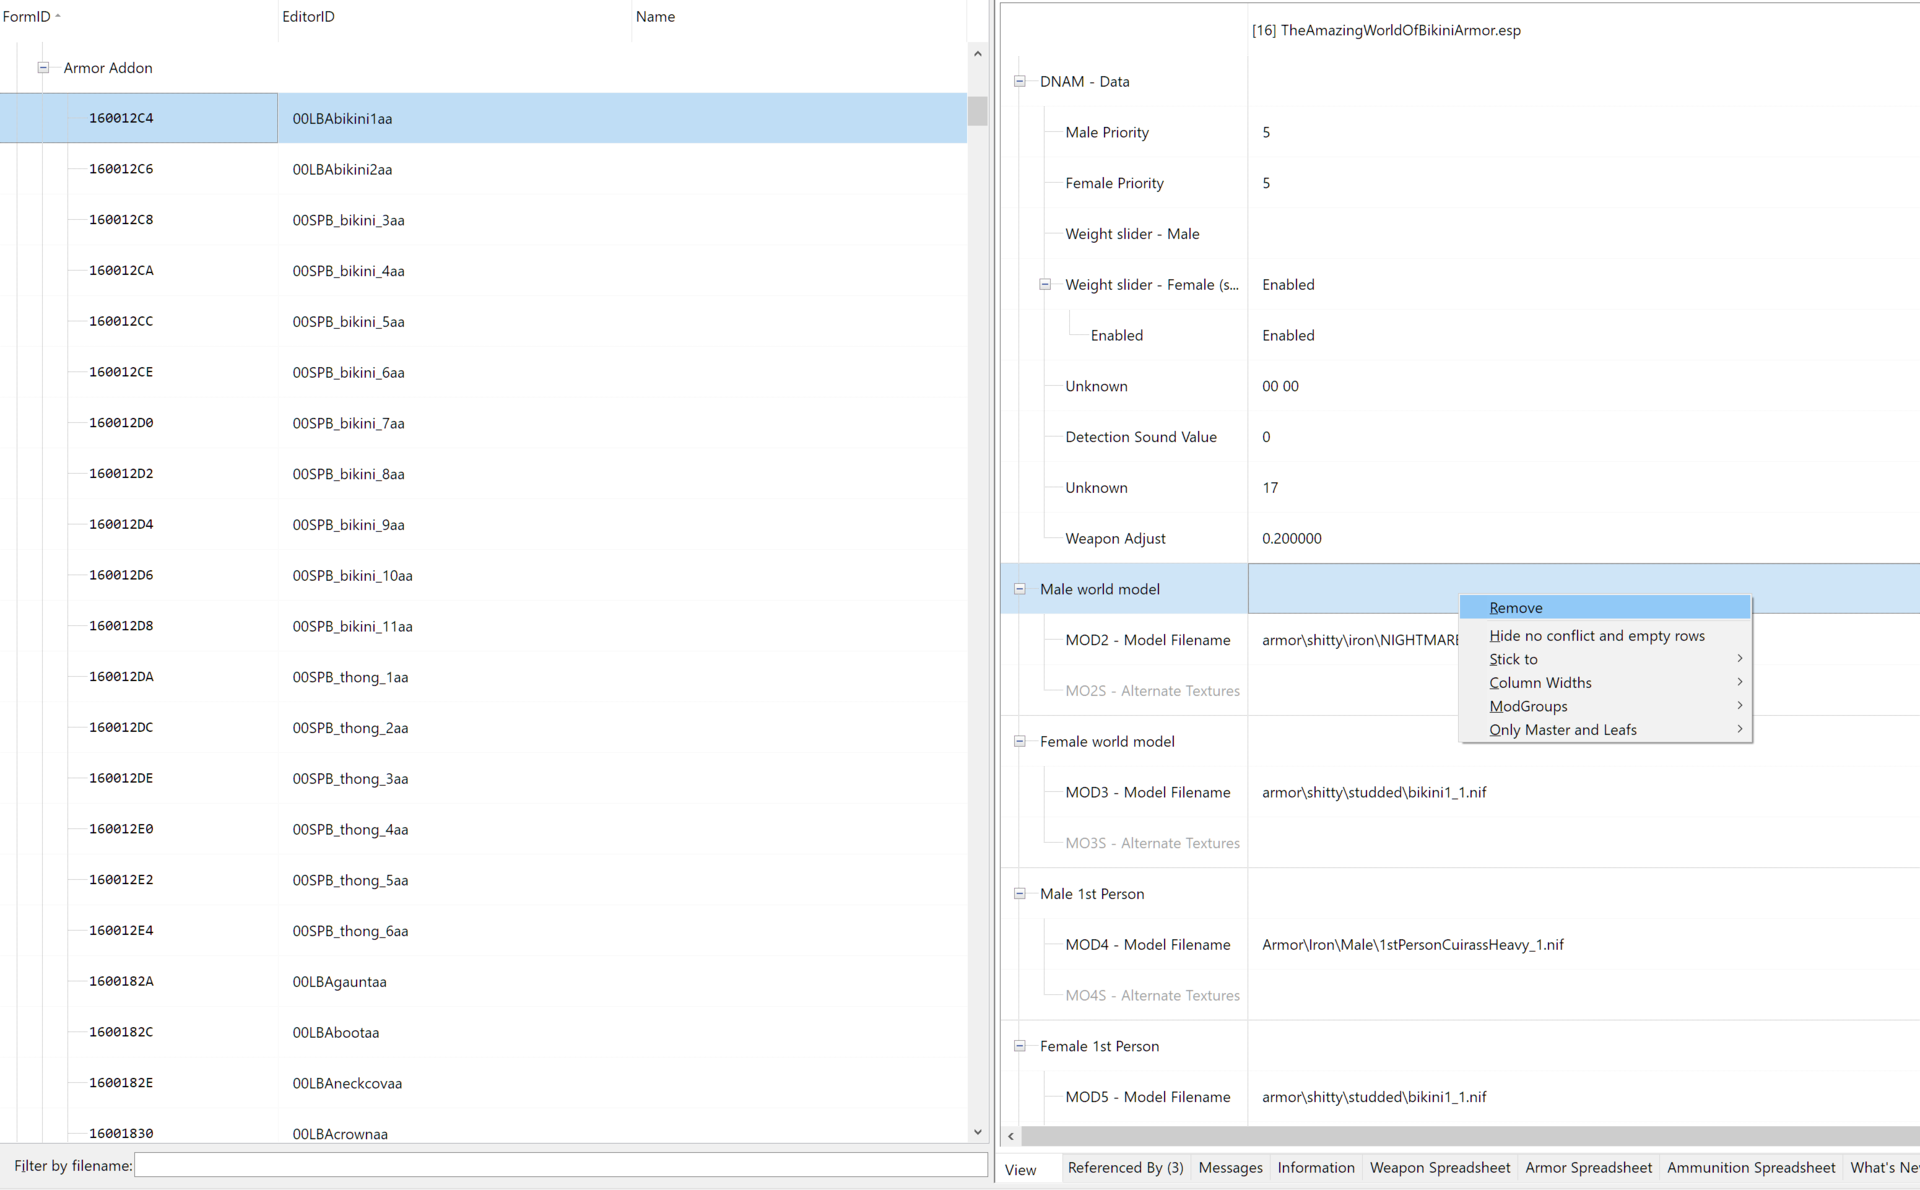Click the record list scroll down arrow
This screenshot has height=1190, width=1920.
click(977, 1132)
